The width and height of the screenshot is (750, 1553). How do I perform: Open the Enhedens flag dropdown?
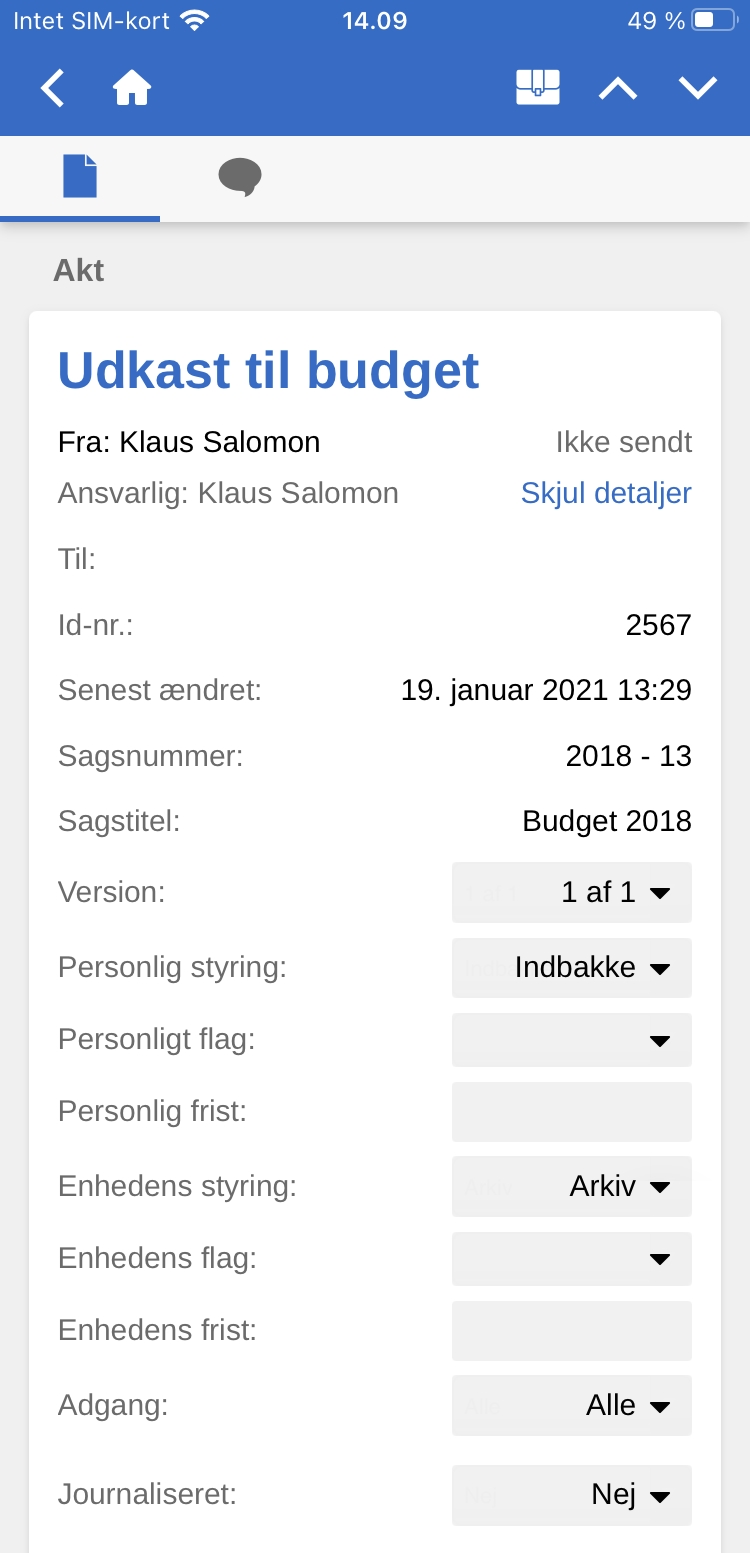pyautogui.click(x=572, y=1258)
